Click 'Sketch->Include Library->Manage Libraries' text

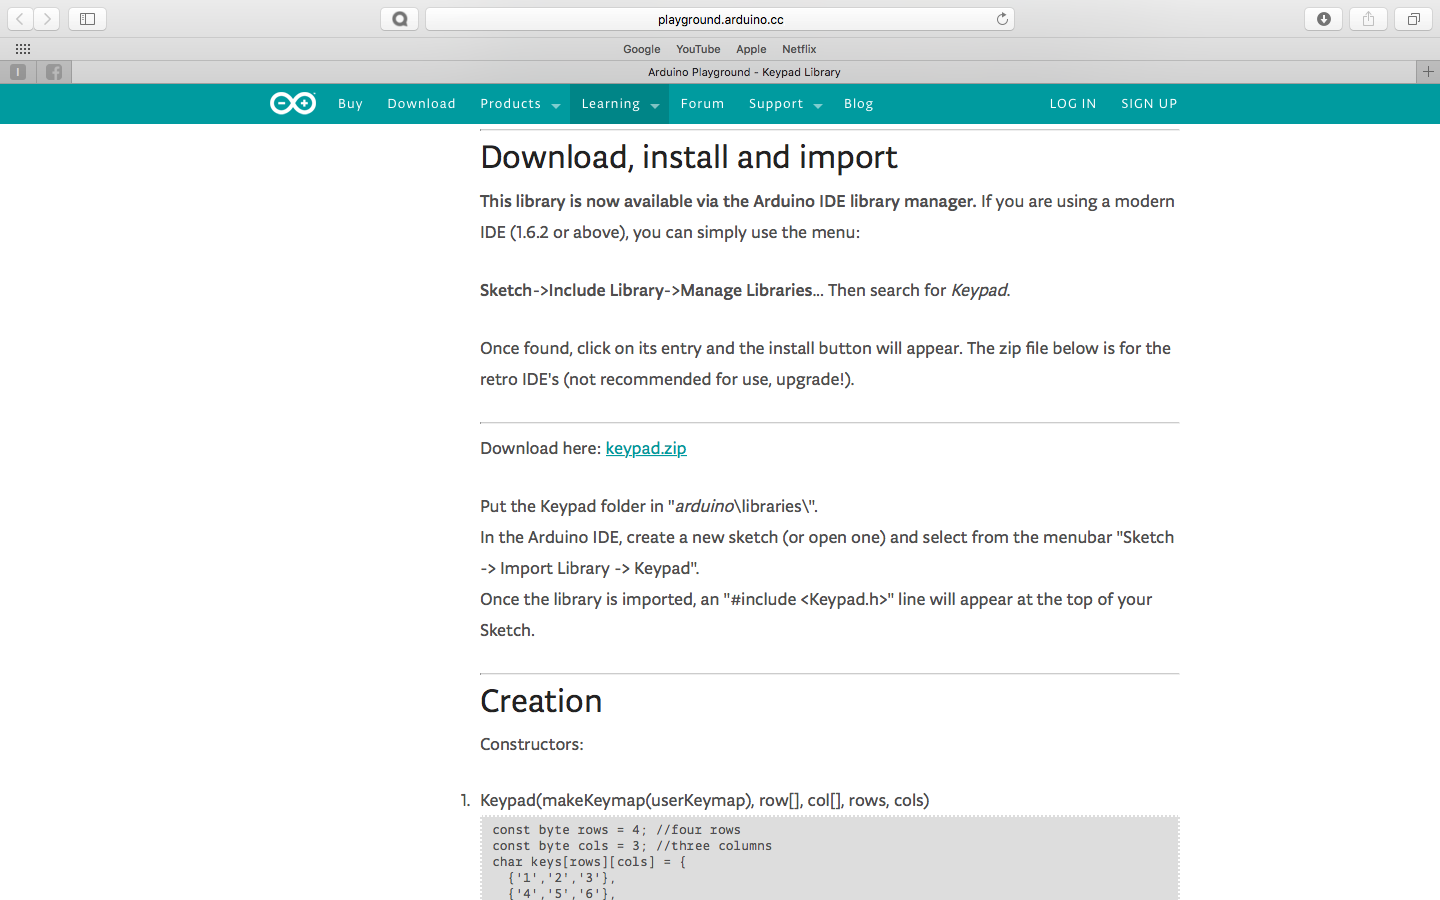646,290
